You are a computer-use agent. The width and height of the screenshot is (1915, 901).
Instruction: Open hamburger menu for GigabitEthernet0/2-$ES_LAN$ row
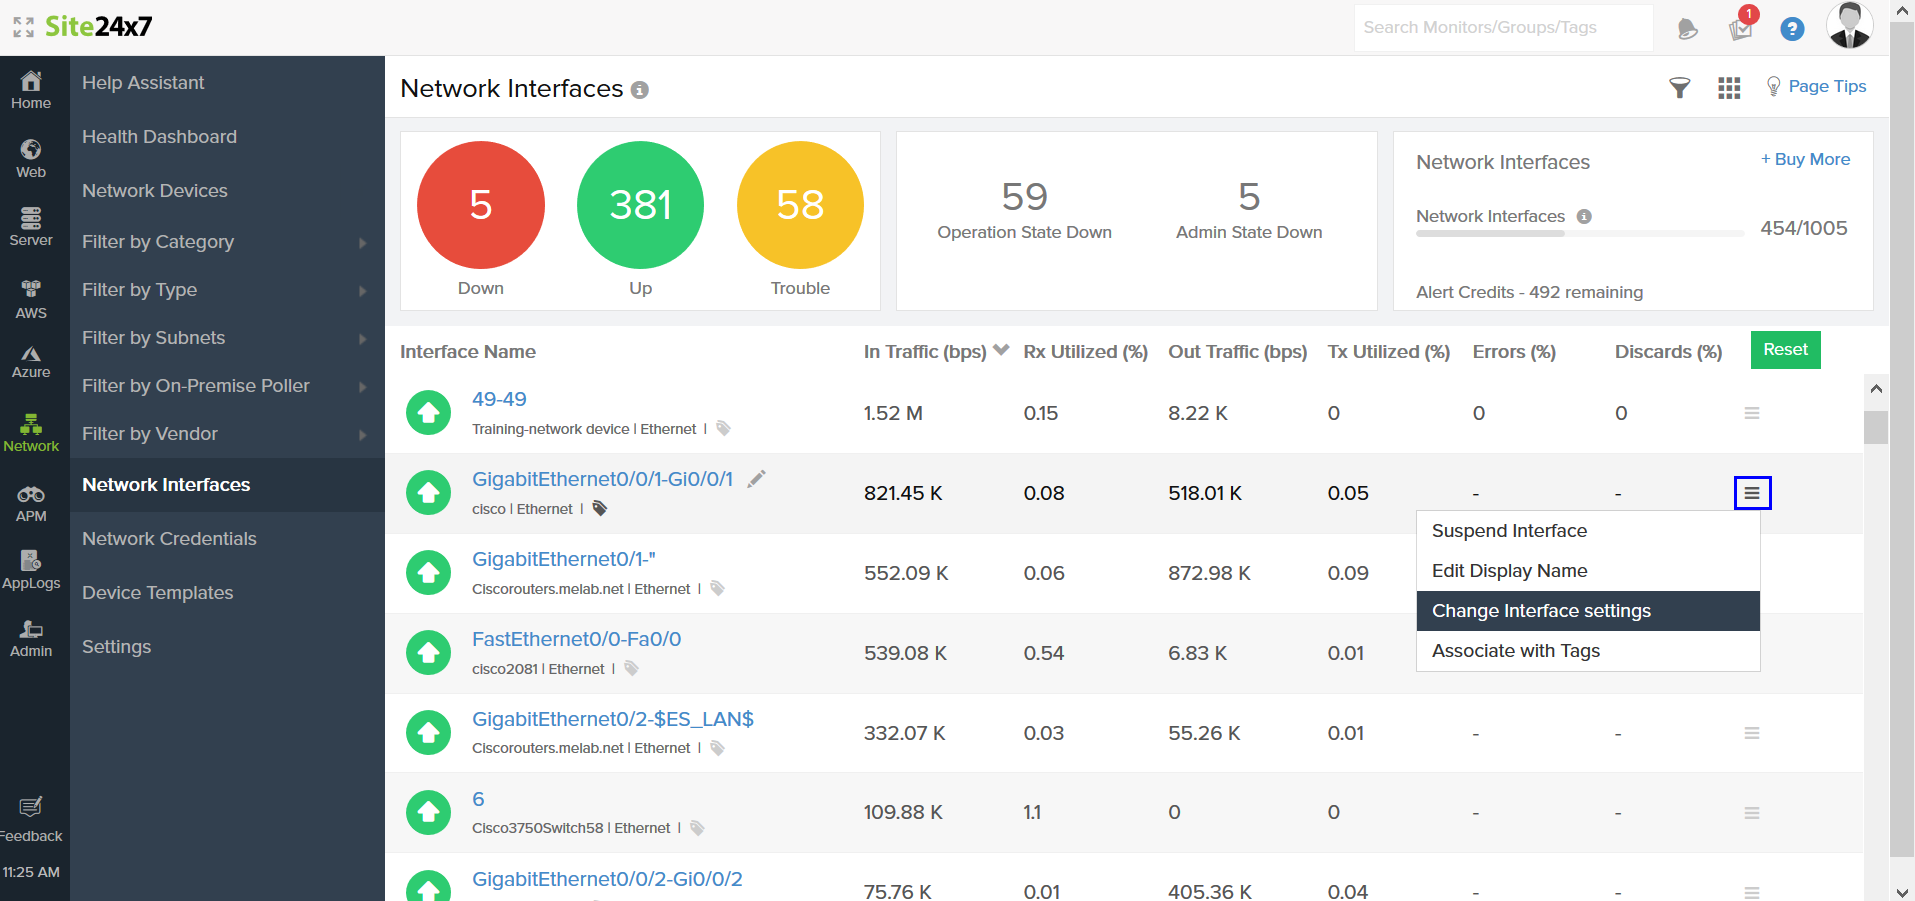1752,733
